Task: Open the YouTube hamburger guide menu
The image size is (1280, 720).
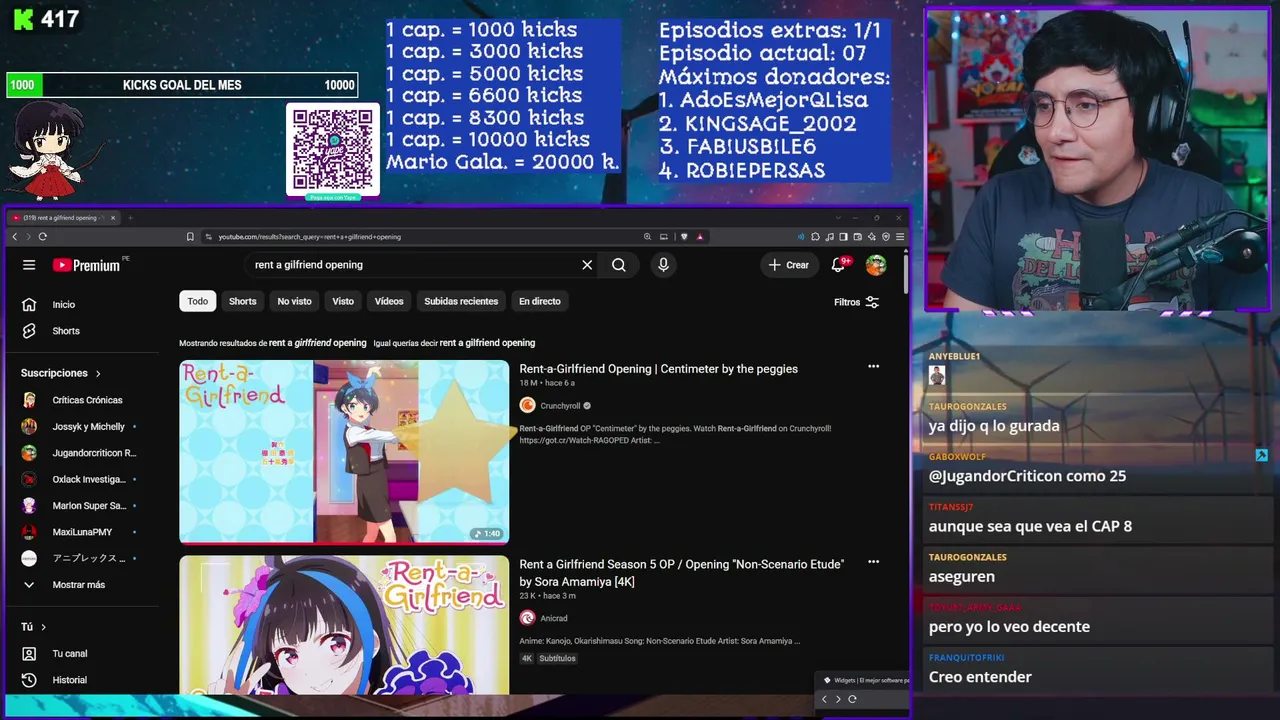Action: click(29, 265)
